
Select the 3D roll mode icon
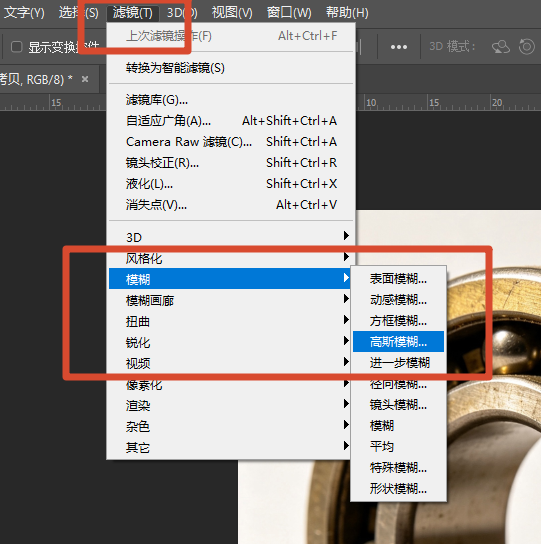coord(527,47)
